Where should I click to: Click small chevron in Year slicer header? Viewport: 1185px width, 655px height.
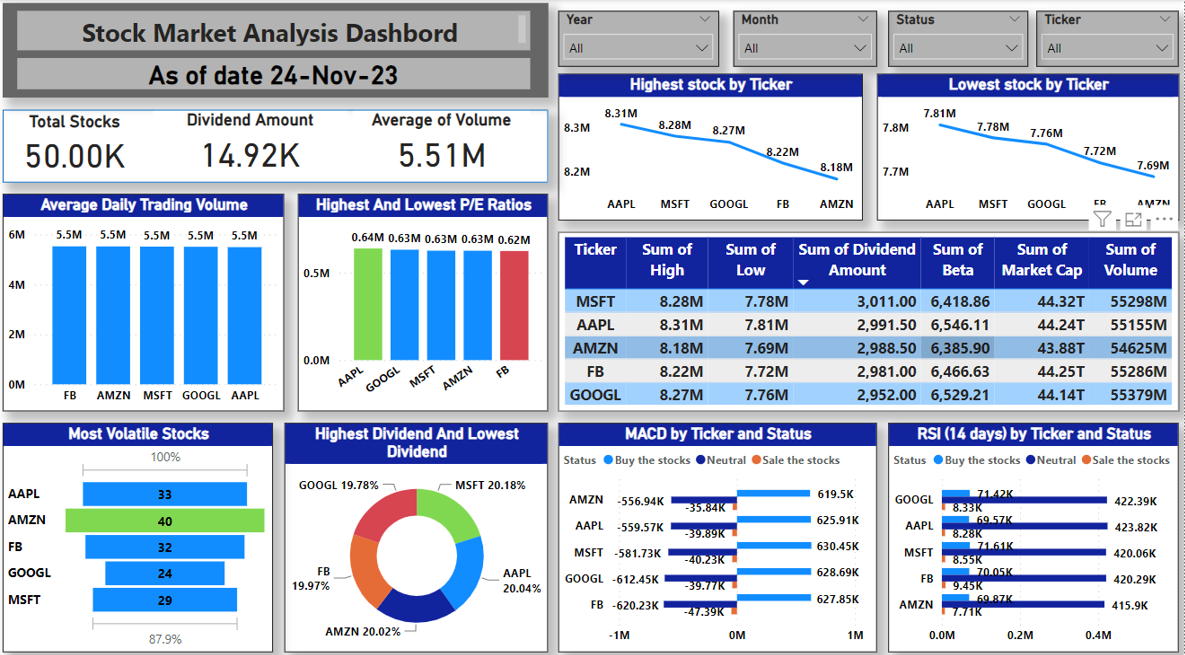pyautogui.click(x=705, y=19)
